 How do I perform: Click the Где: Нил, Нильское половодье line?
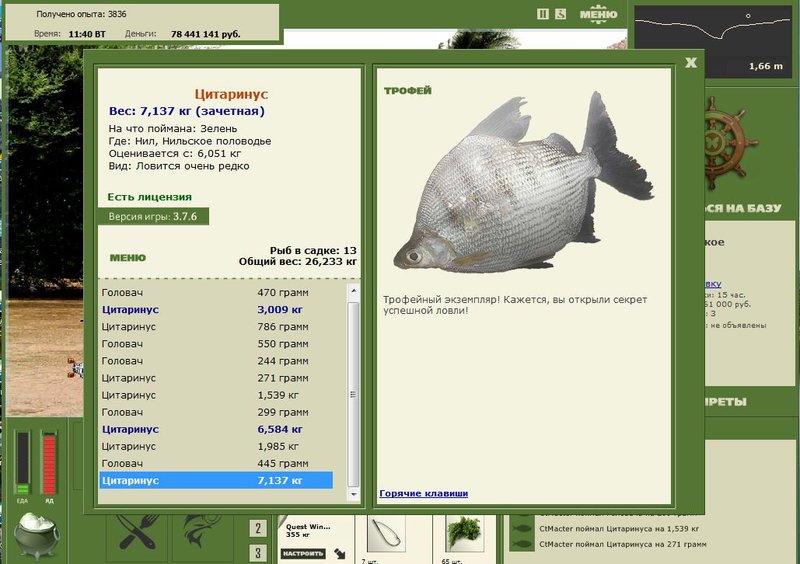coord(190,141)
